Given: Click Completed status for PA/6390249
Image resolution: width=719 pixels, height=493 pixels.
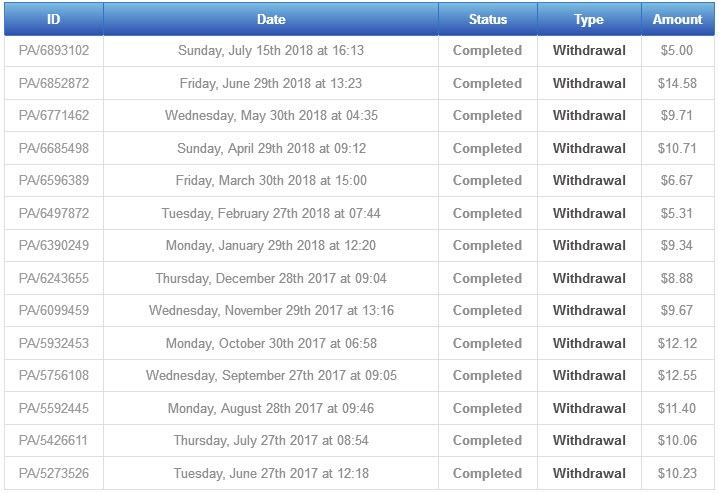Looking at the screenshot, I should tap(487, 246).
